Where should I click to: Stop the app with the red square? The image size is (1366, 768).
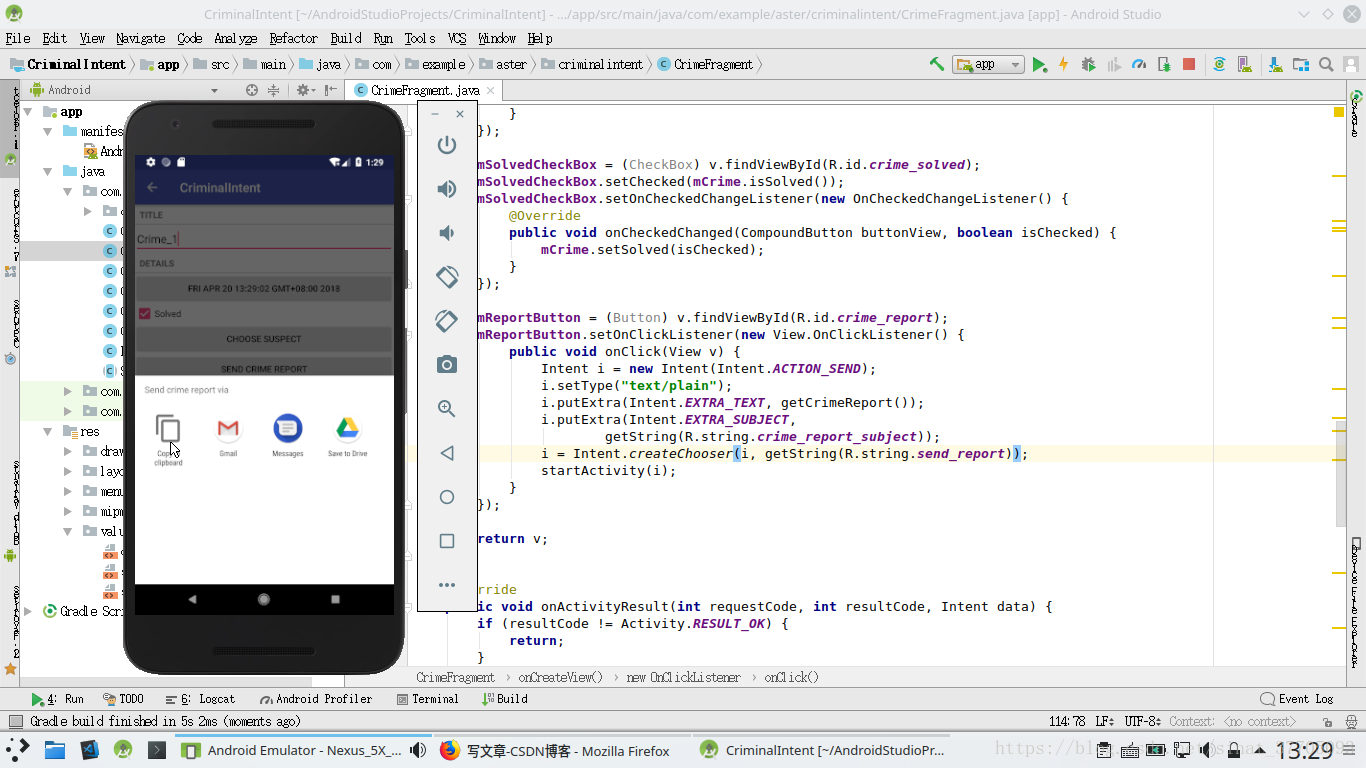point(1189,64)
